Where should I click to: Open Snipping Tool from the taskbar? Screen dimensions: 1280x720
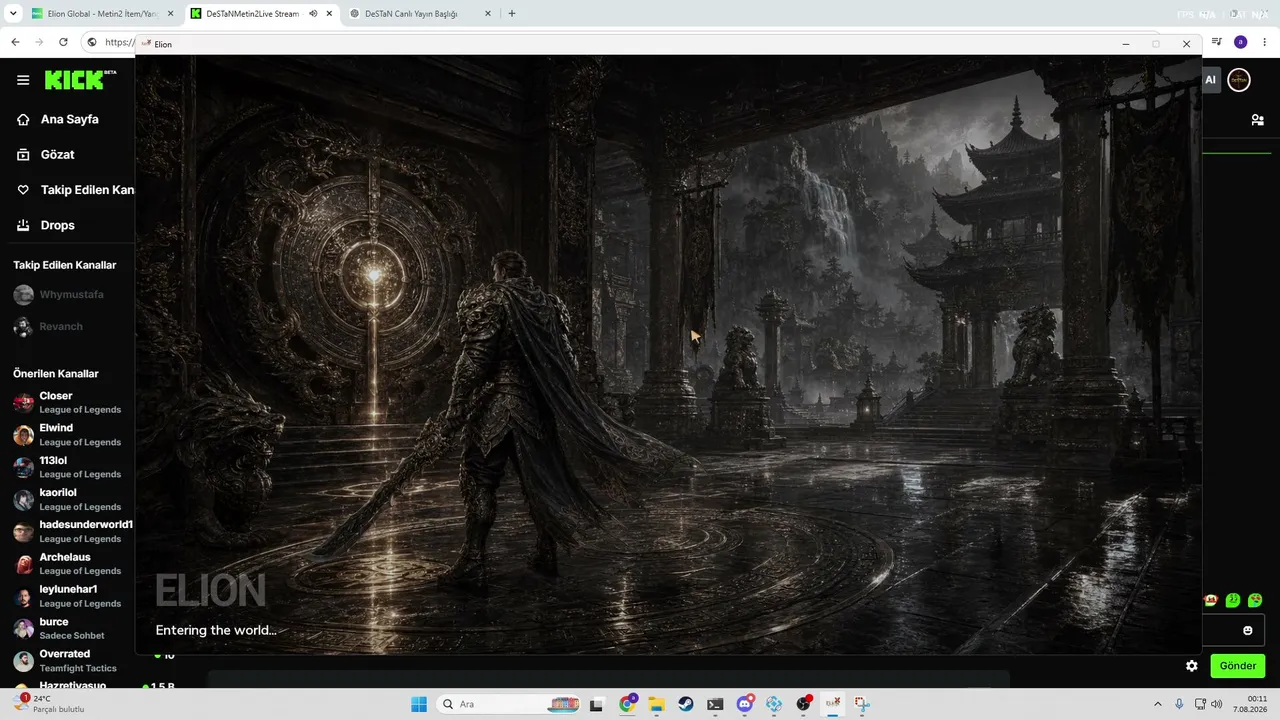click(x=862, y=704)
